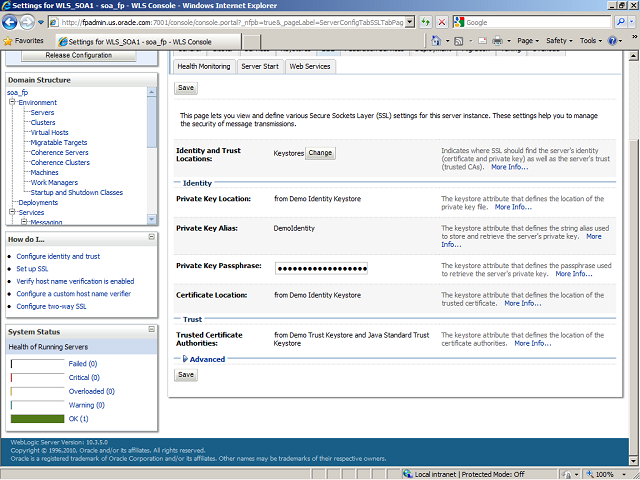Click the Private Key Passphrase field
This screenshot has width=640, height=480.
point(321,269)
